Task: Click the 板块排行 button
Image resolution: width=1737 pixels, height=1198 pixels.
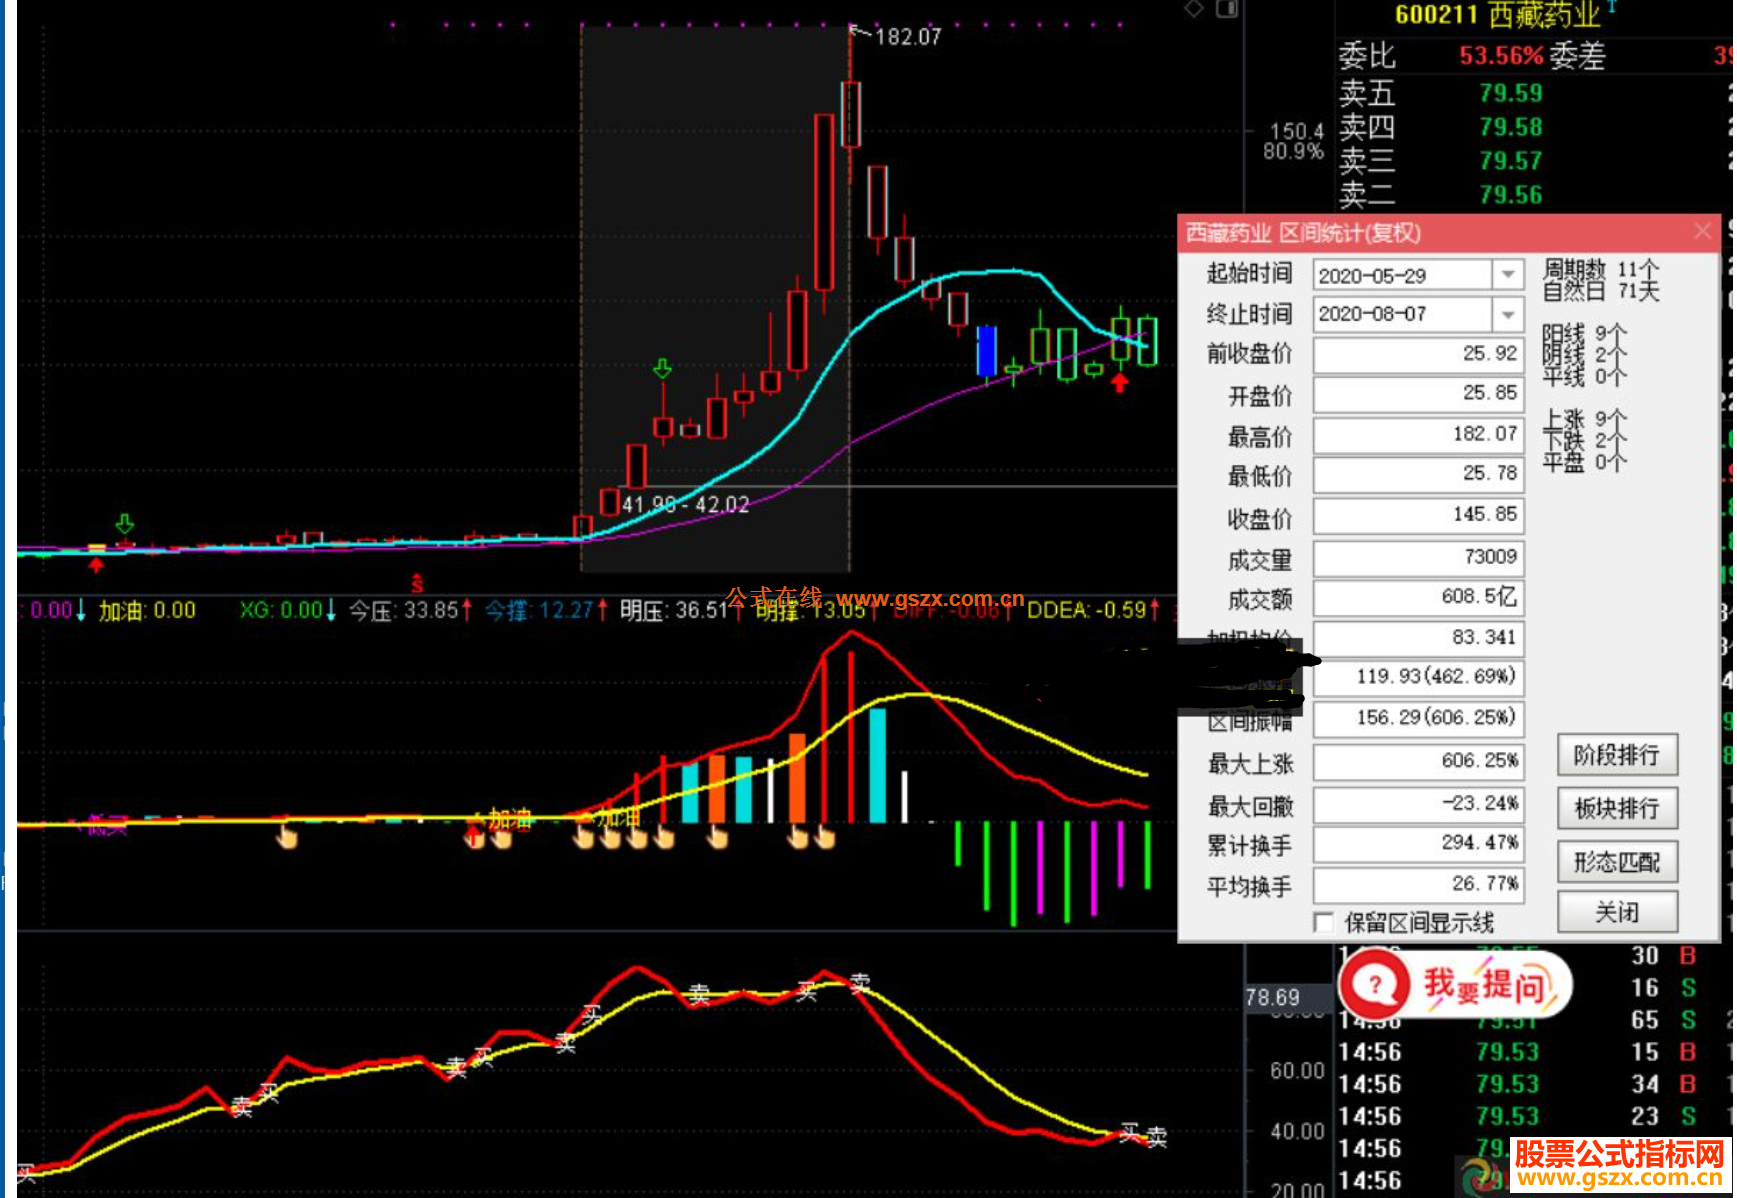Action: [x=1617, y=808]
